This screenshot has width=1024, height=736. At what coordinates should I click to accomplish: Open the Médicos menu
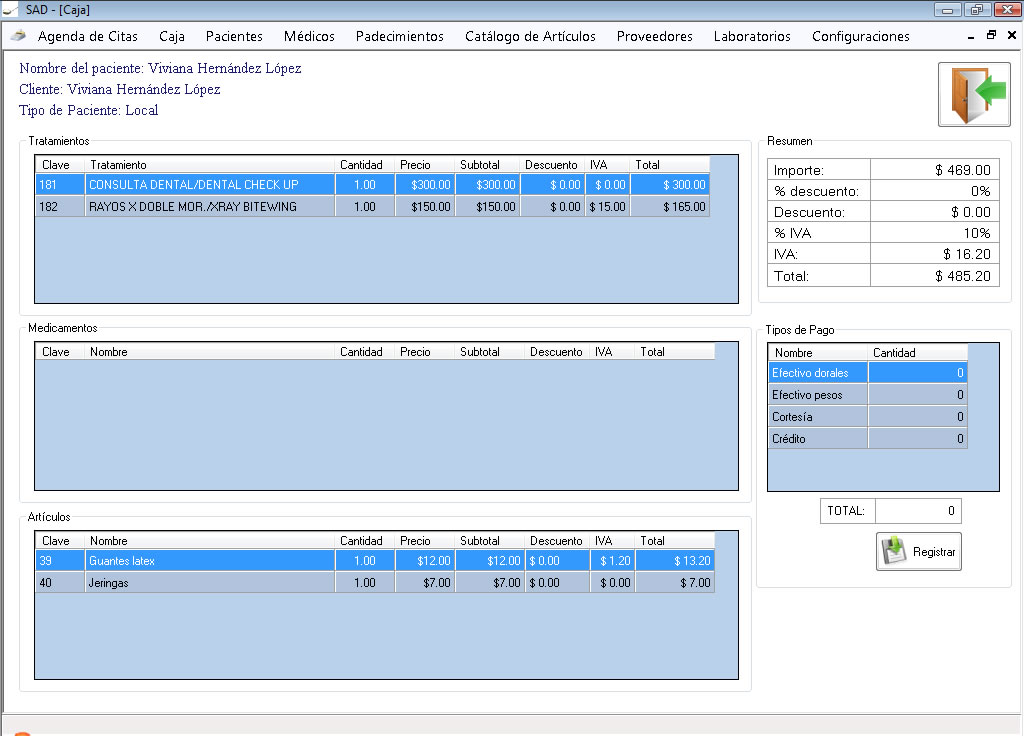[309, 37]
